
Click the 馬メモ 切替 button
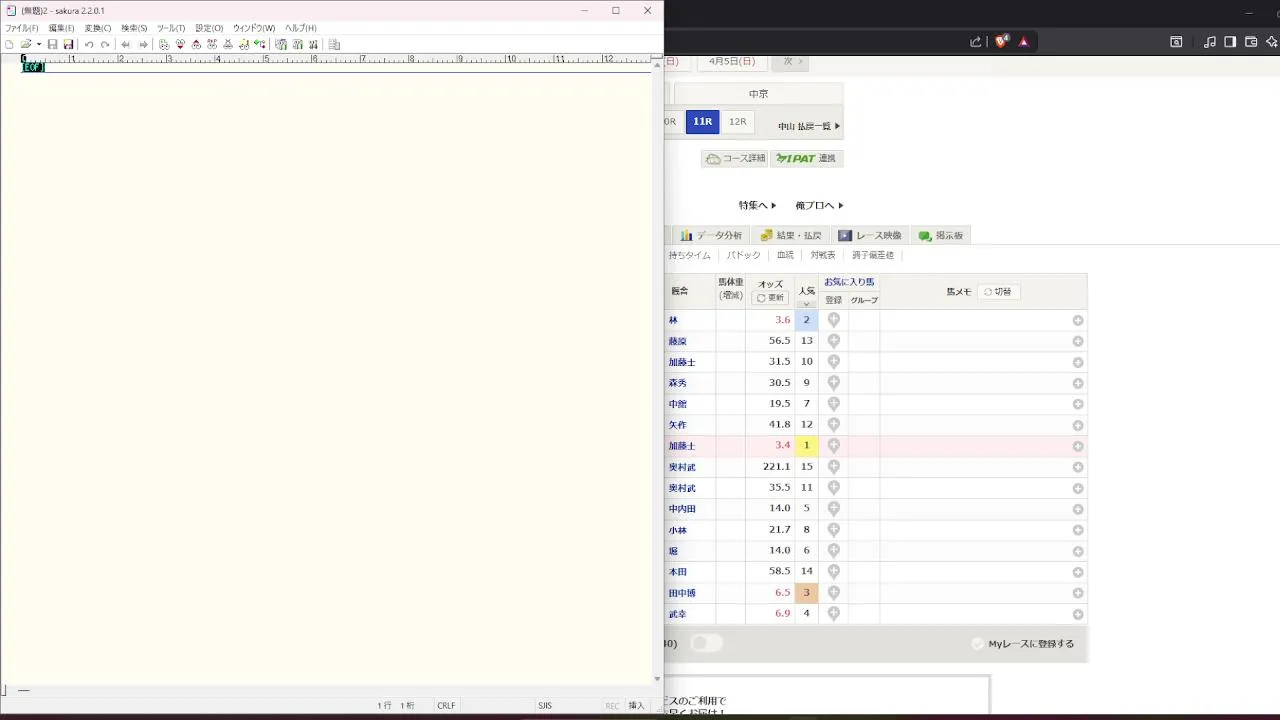click(998, 292)
